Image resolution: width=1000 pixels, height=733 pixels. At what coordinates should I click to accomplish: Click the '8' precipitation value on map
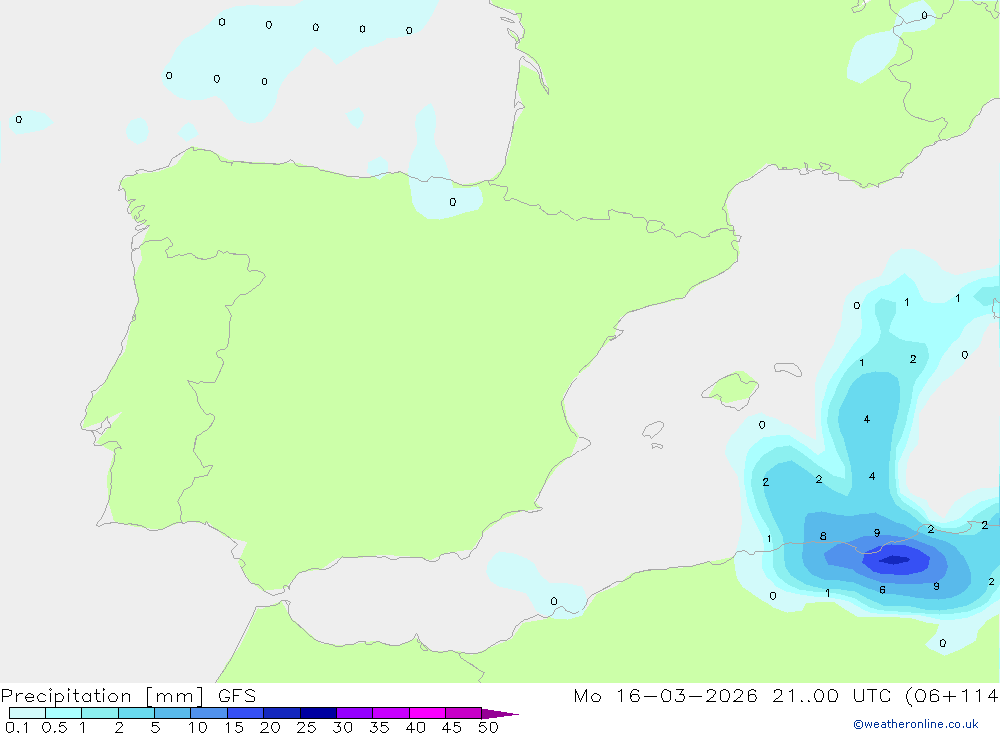pos(823,536)
